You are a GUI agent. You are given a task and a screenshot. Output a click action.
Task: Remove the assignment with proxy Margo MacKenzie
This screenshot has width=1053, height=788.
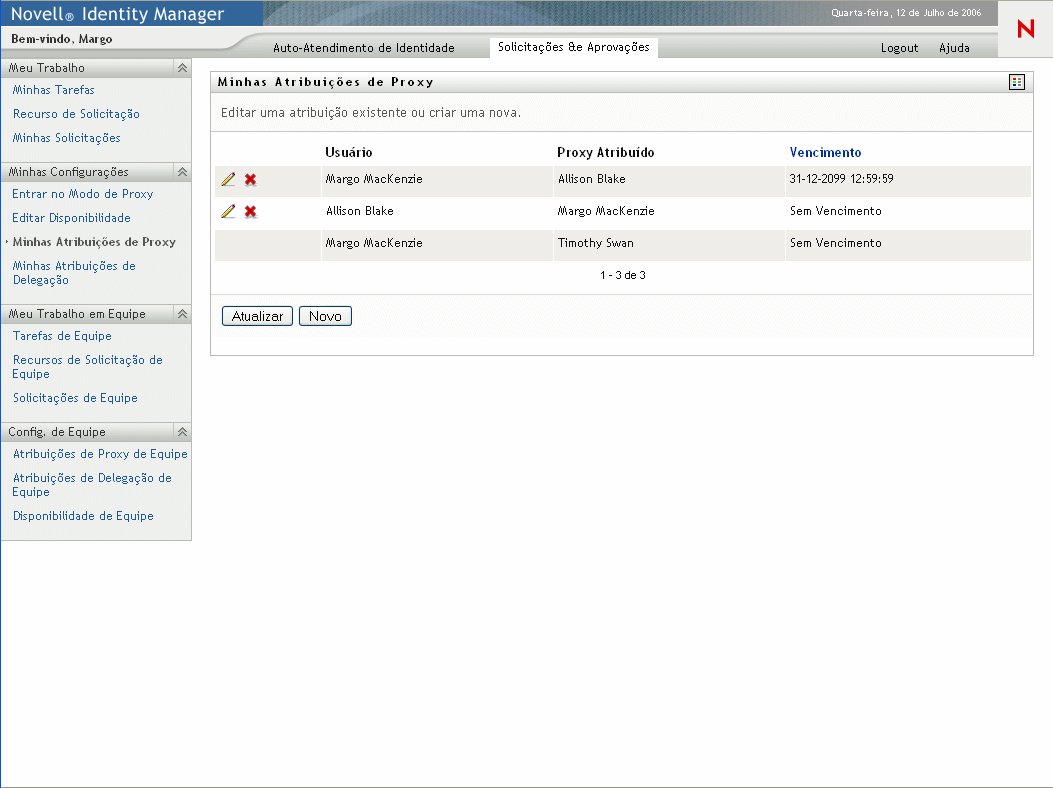coord(250,212)
